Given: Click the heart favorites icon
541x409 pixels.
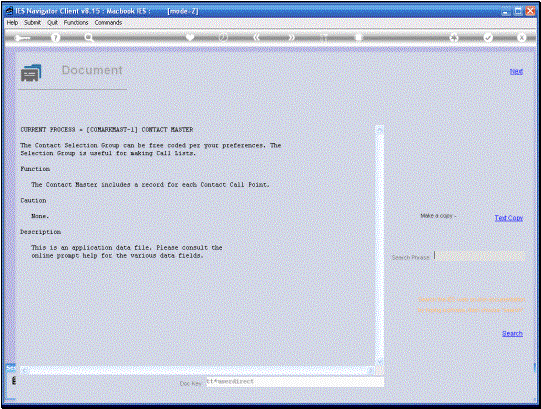Looking at the screenshot, I should coord(190,37).
